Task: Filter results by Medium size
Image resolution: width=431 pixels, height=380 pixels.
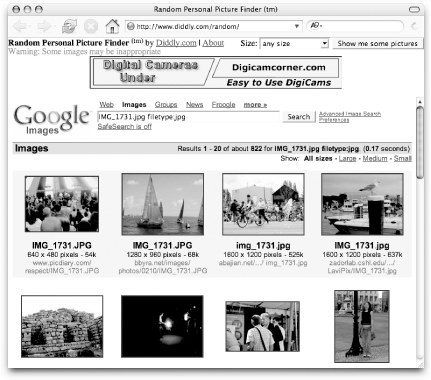Action: click(375, 158)
